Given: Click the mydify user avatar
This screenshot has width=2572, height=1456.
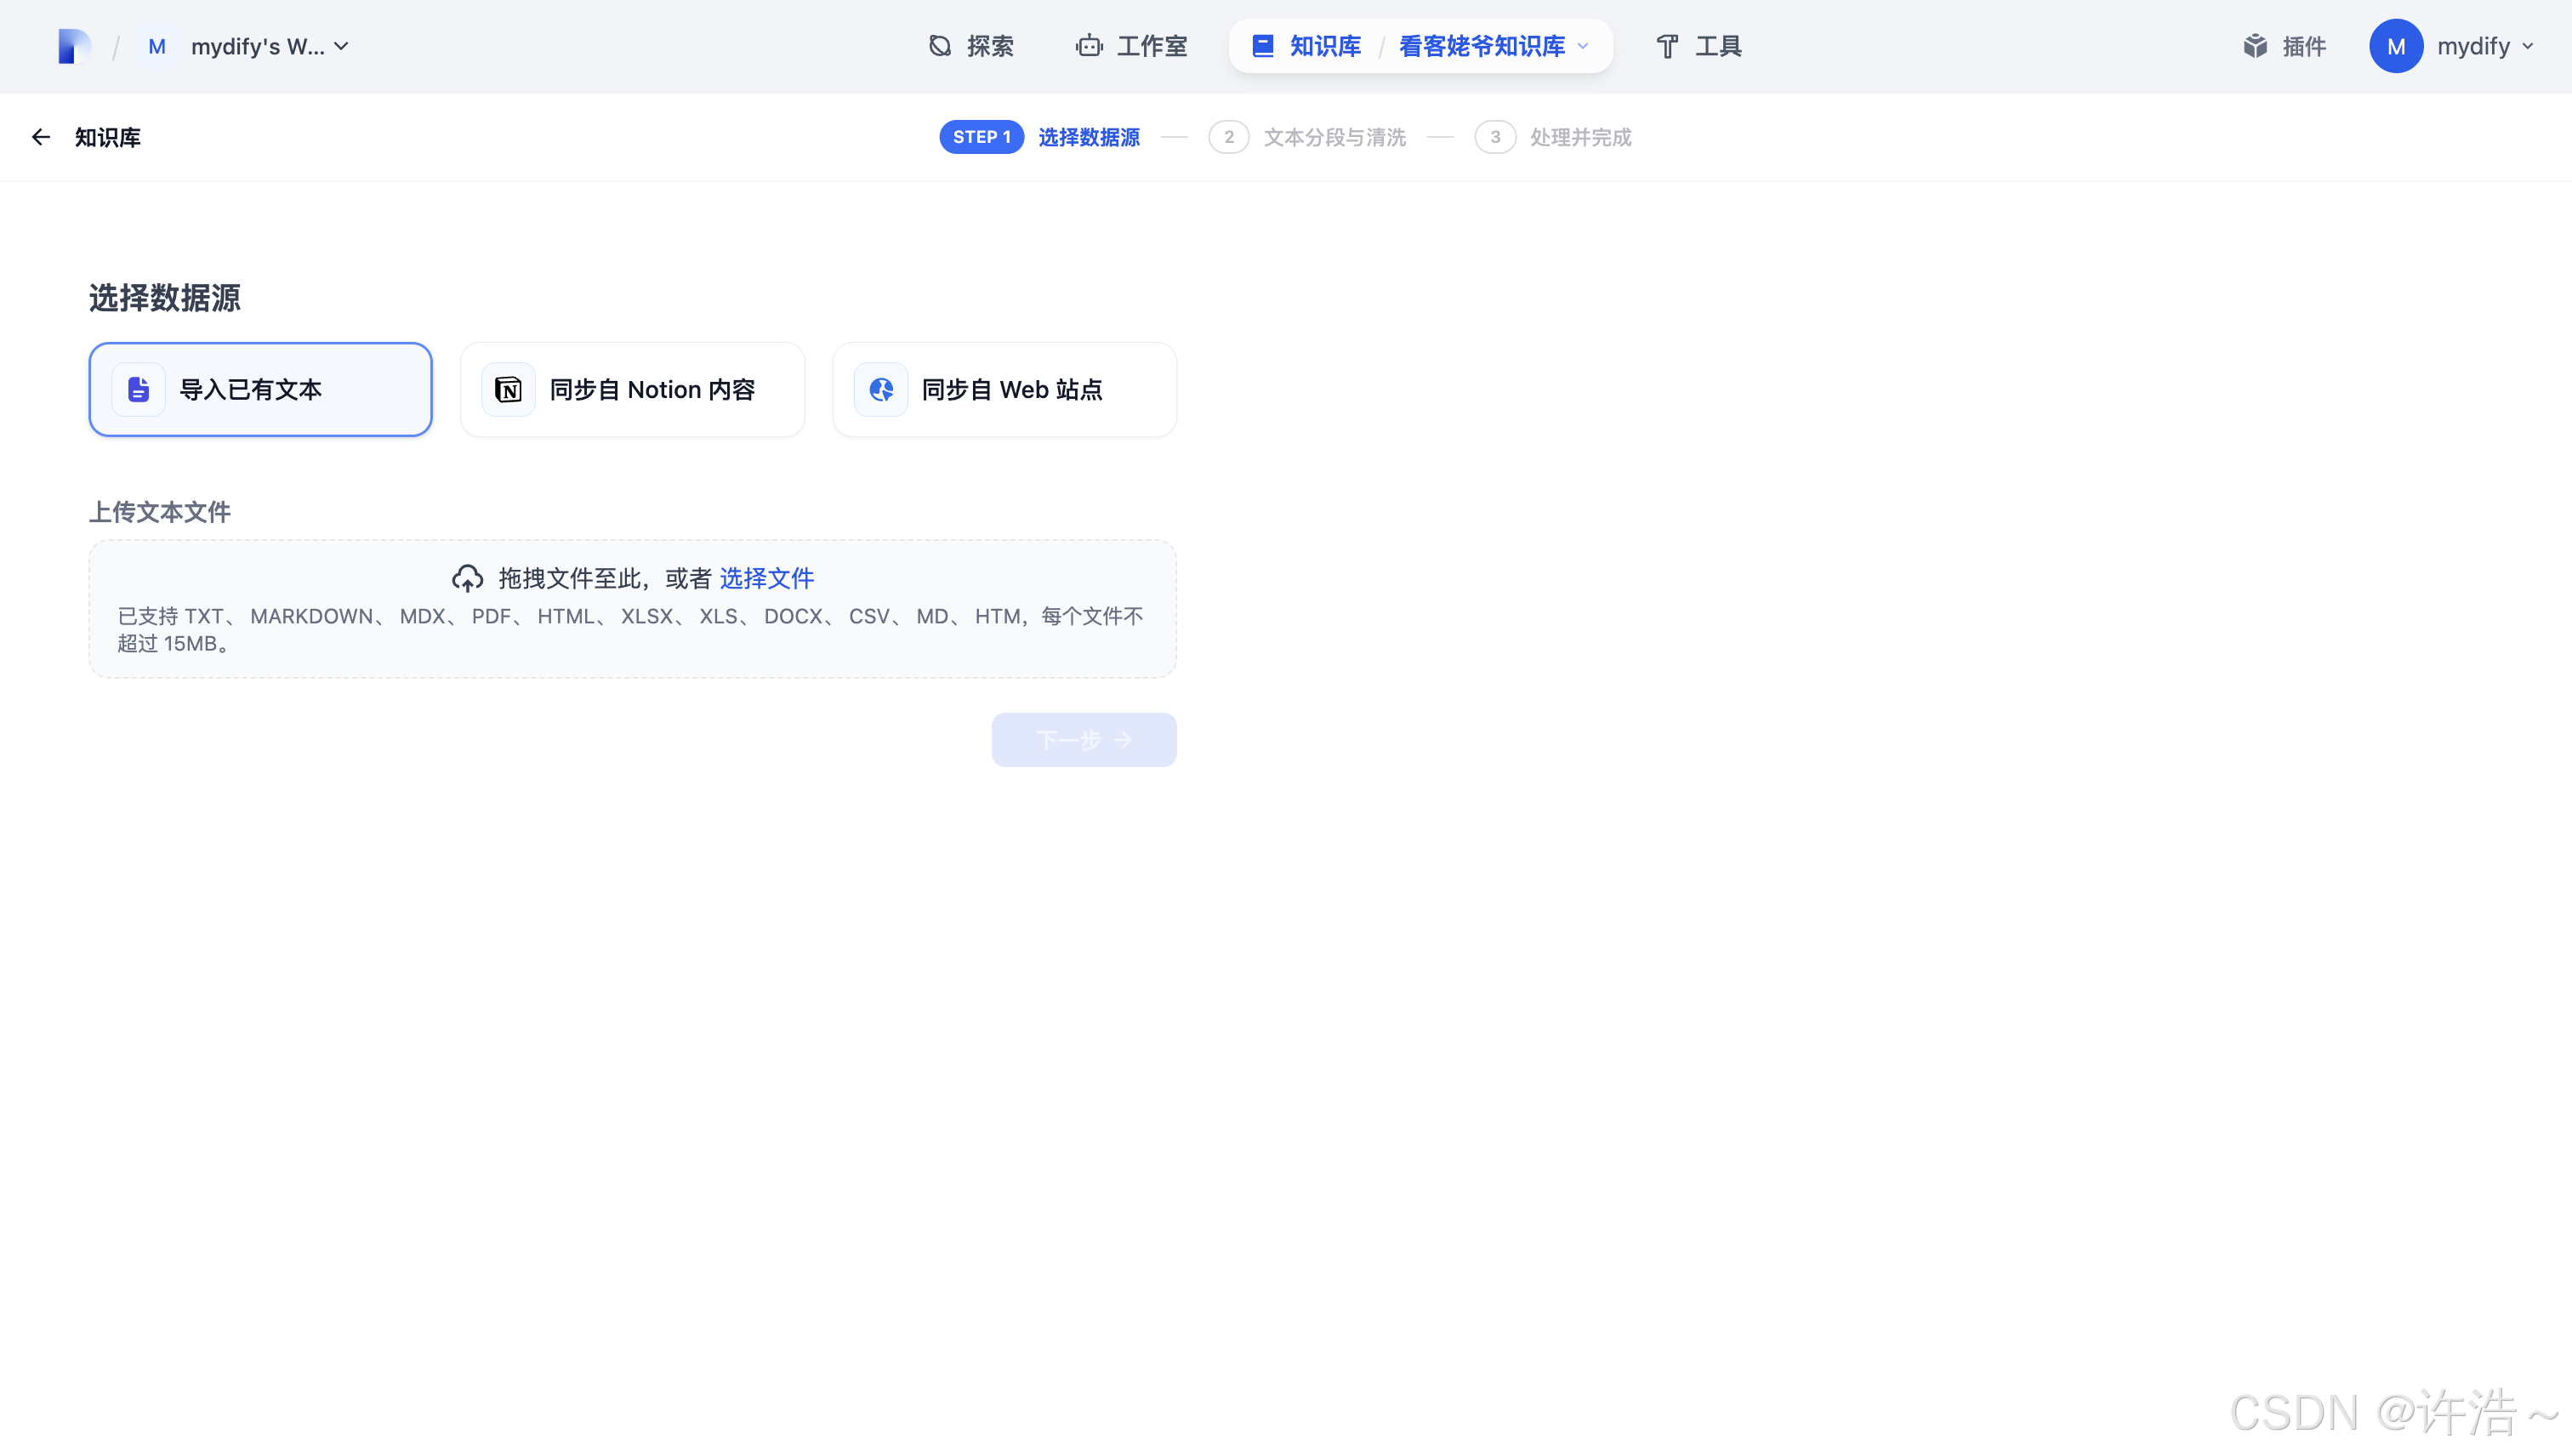Looking at the screenshot, I should pyautogui.click(x=2395, y=46).
